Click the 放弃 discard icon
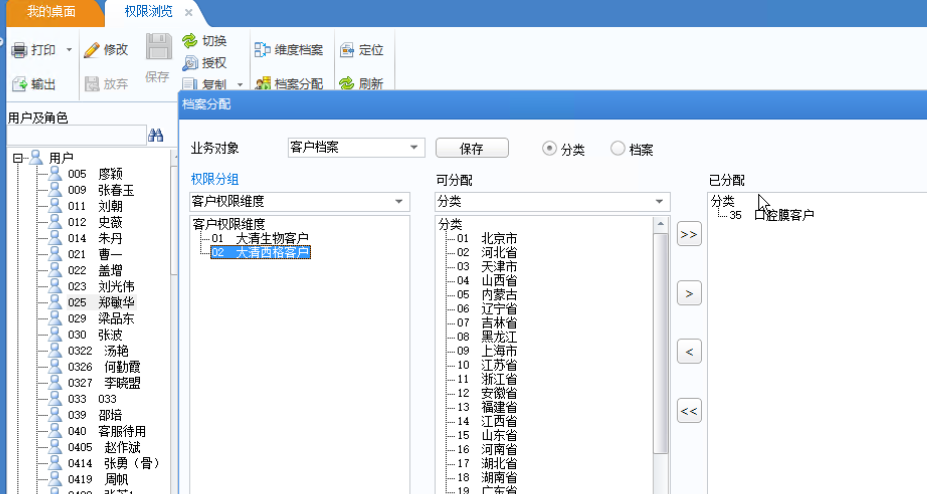927x494 pixels. [x=92, y=84]
